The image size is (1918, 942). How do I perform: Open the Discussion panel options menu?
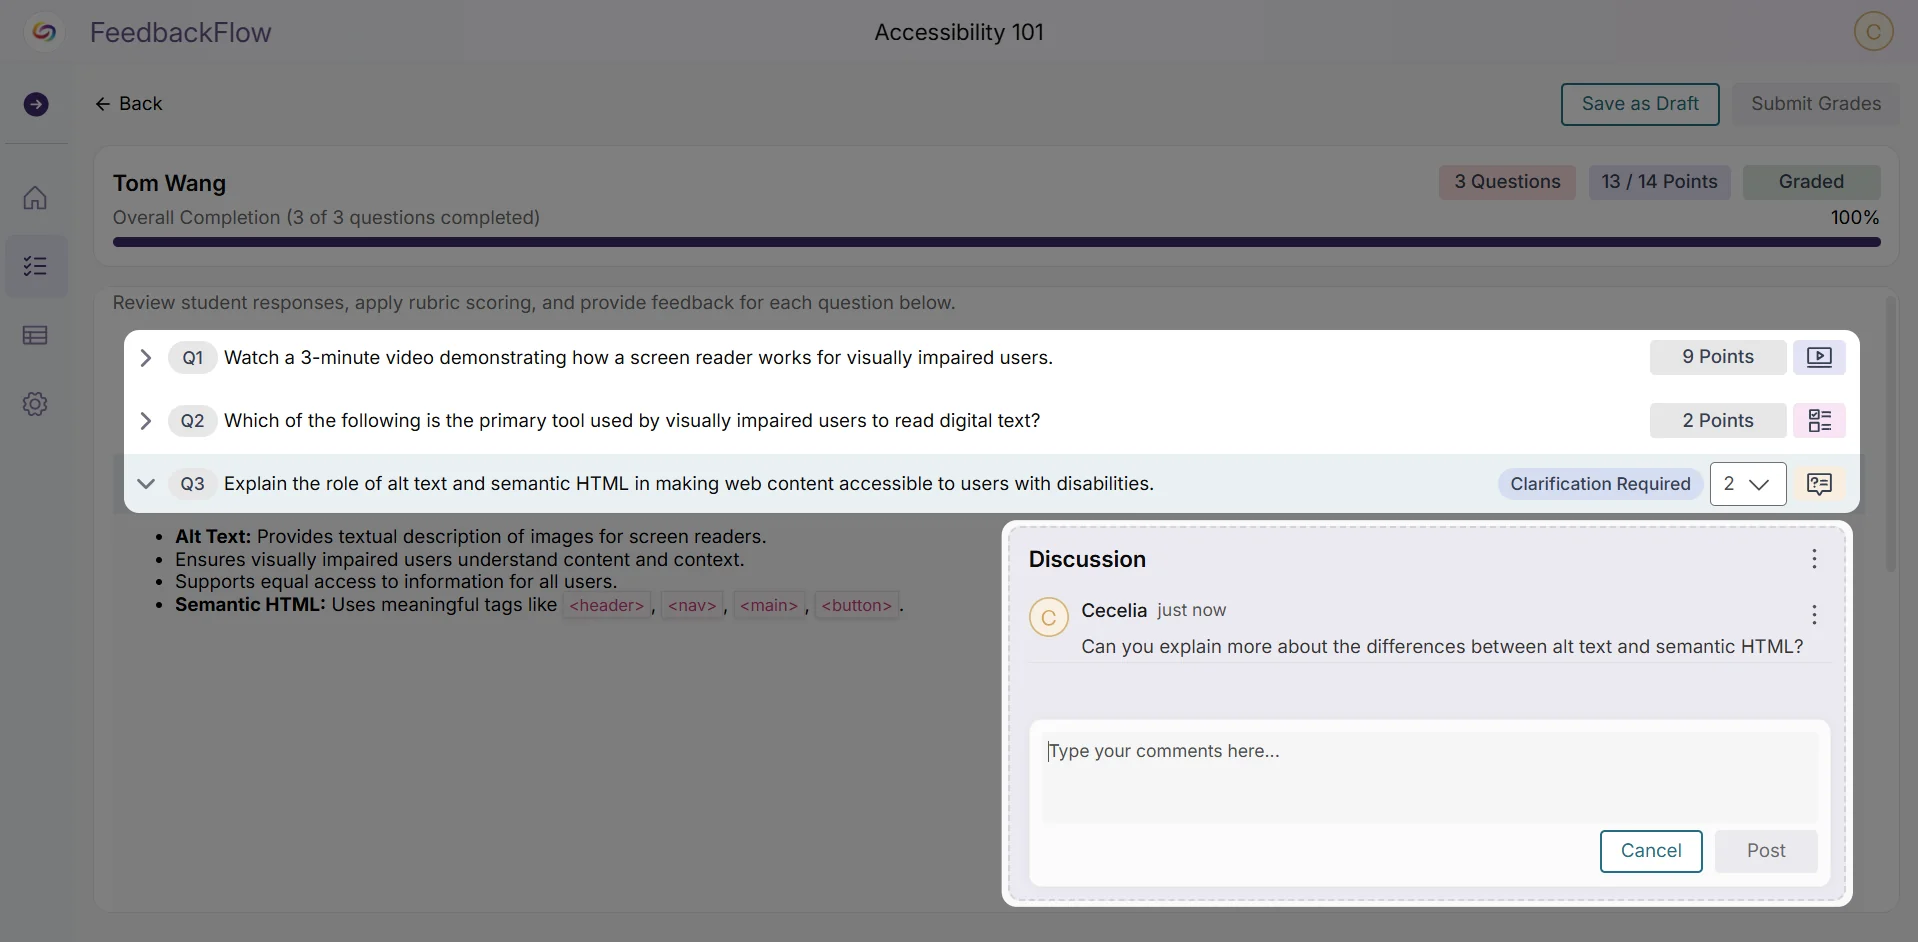[1815, 559]
